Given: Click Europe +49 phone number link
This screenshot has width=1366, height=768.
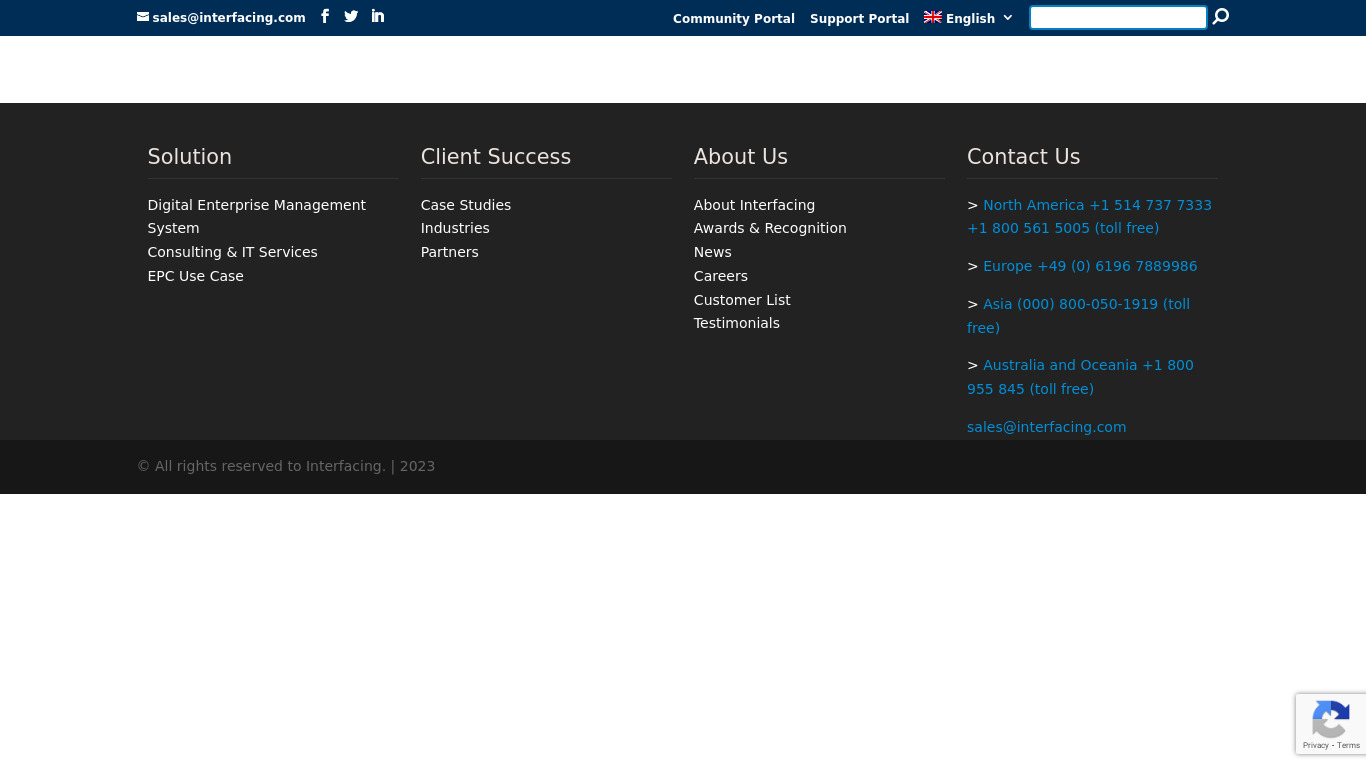Looking at the screenshot, I should [1090, 266].
